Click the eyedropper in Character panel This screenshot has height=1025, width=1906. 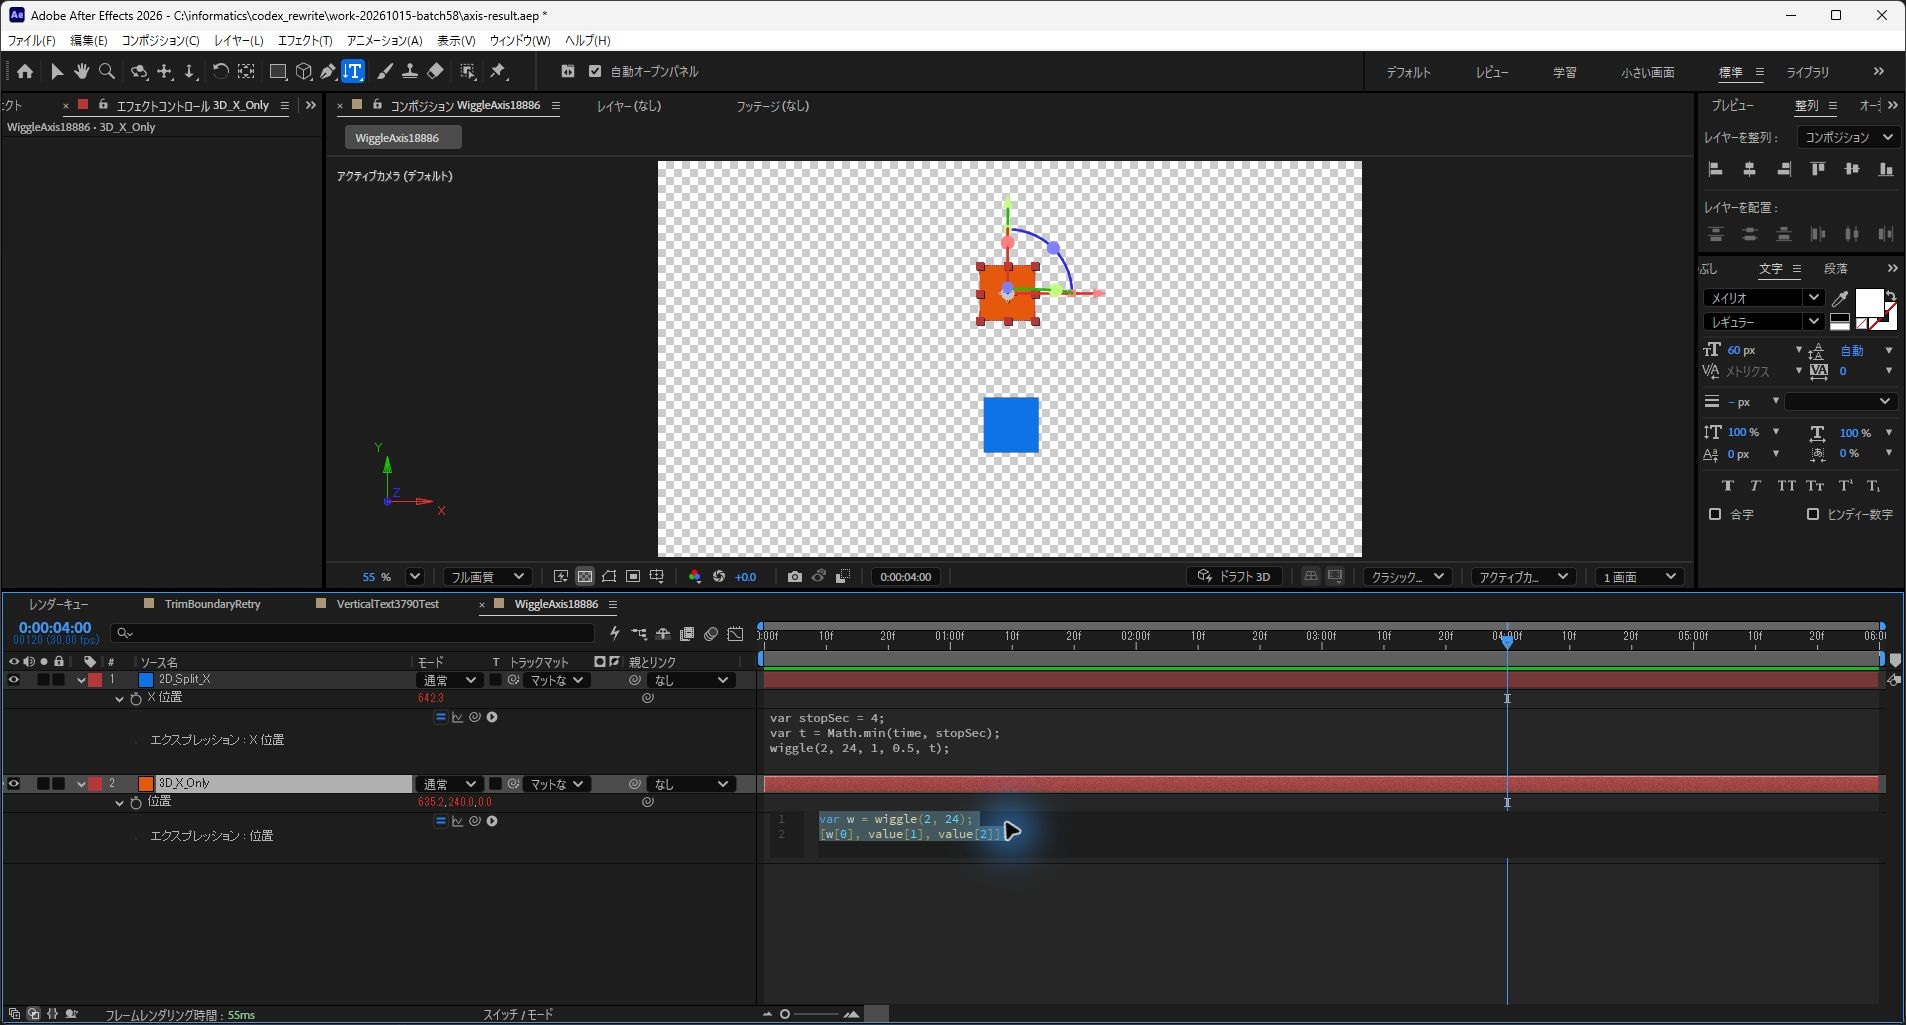click(1840, 298)
